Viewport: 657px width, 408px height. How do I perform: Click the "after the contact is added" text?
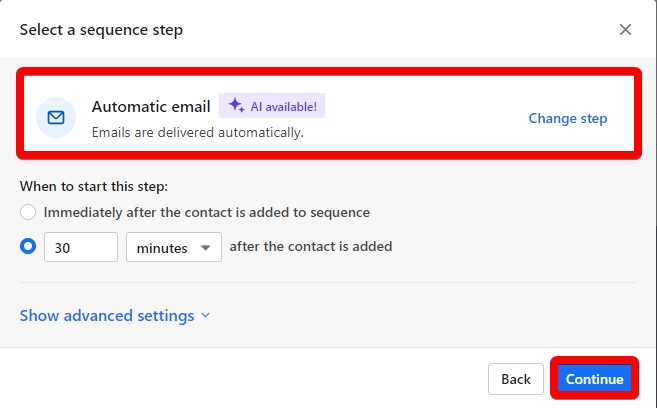(310, 246)
